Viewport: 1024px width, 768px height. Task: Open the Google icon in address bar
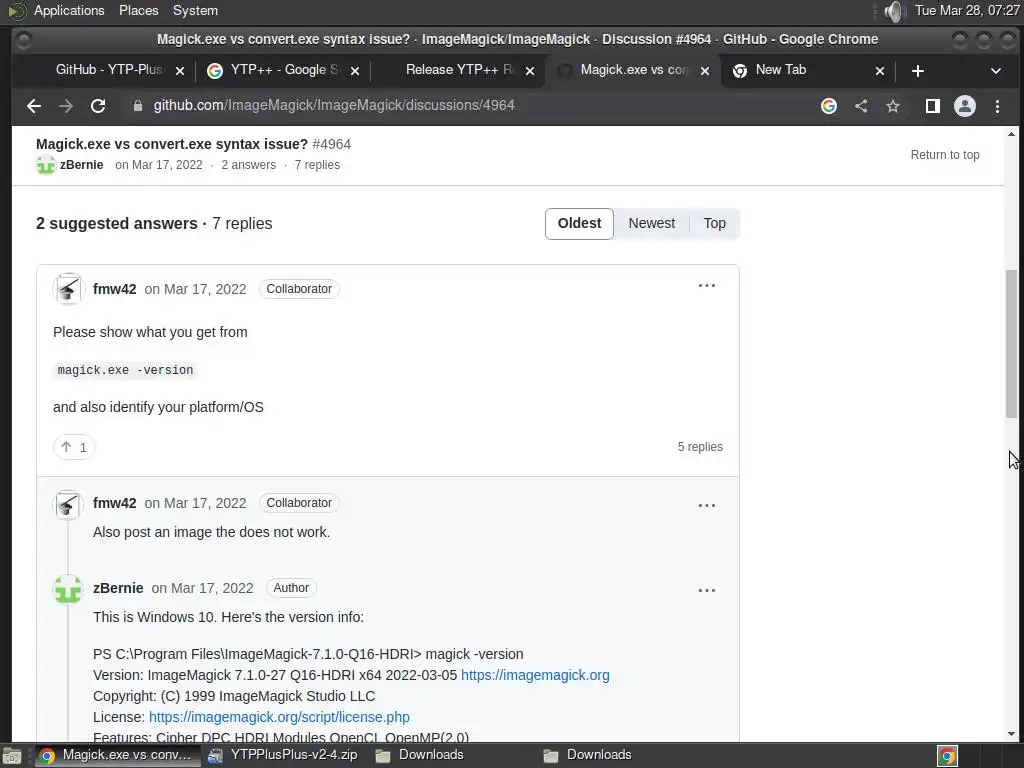coord(829,106)
